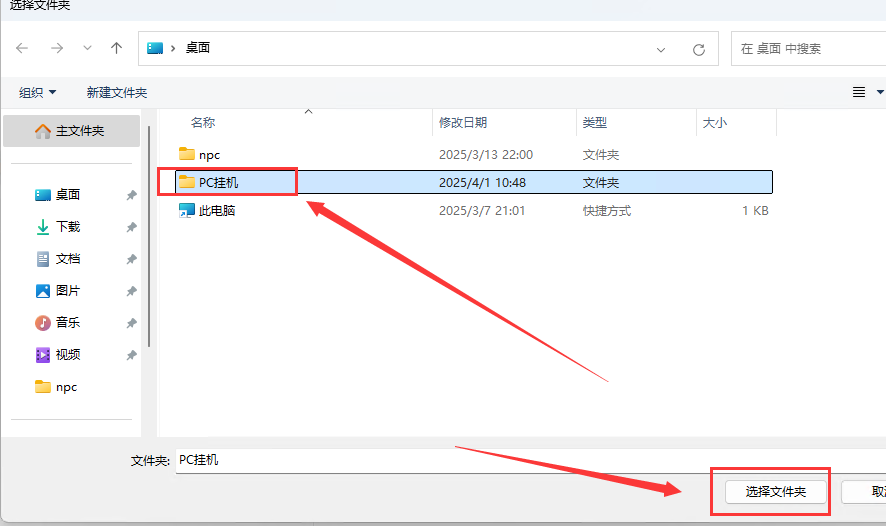Image resolution: width=886 pixels, height=526 pixels.
Task: Open Pictures (图片) in sidebar
Action: (x=67, y=291)
